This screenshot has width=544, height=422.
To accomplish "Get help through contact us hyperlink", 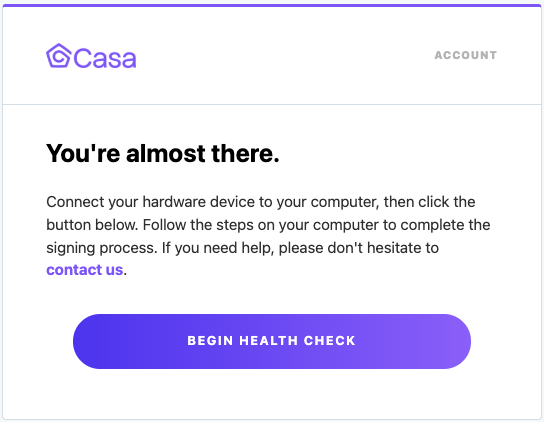I will click(85, 270).
